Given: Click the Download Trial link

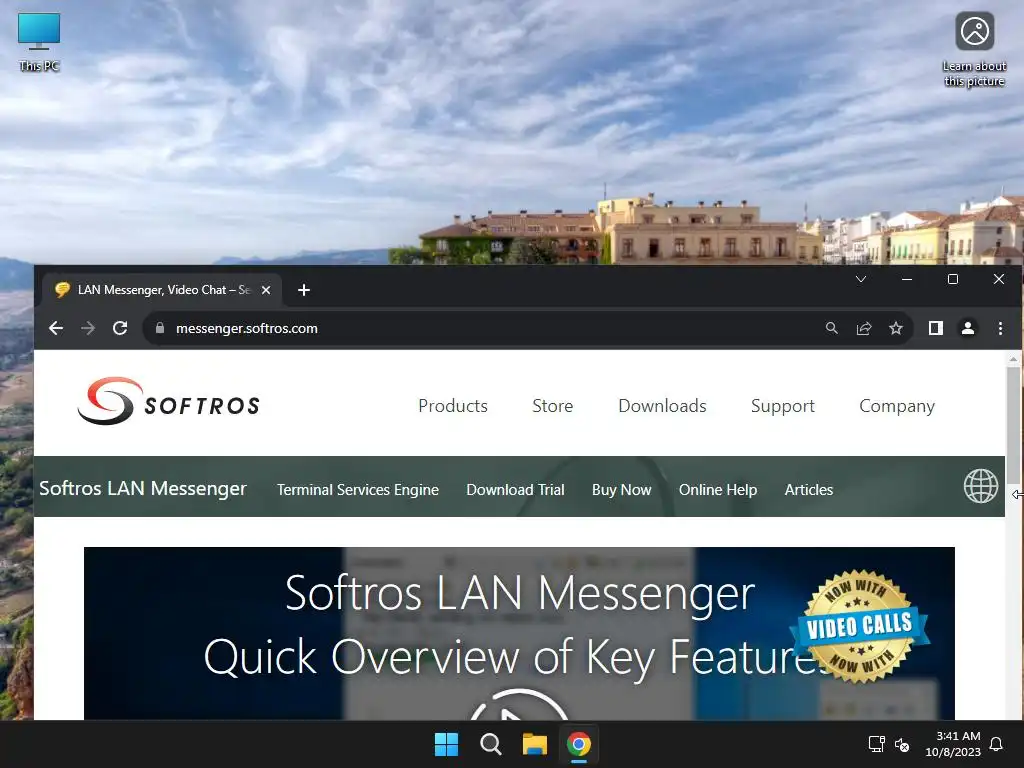Looking at the screenshot, I should (x=515, y=489).
